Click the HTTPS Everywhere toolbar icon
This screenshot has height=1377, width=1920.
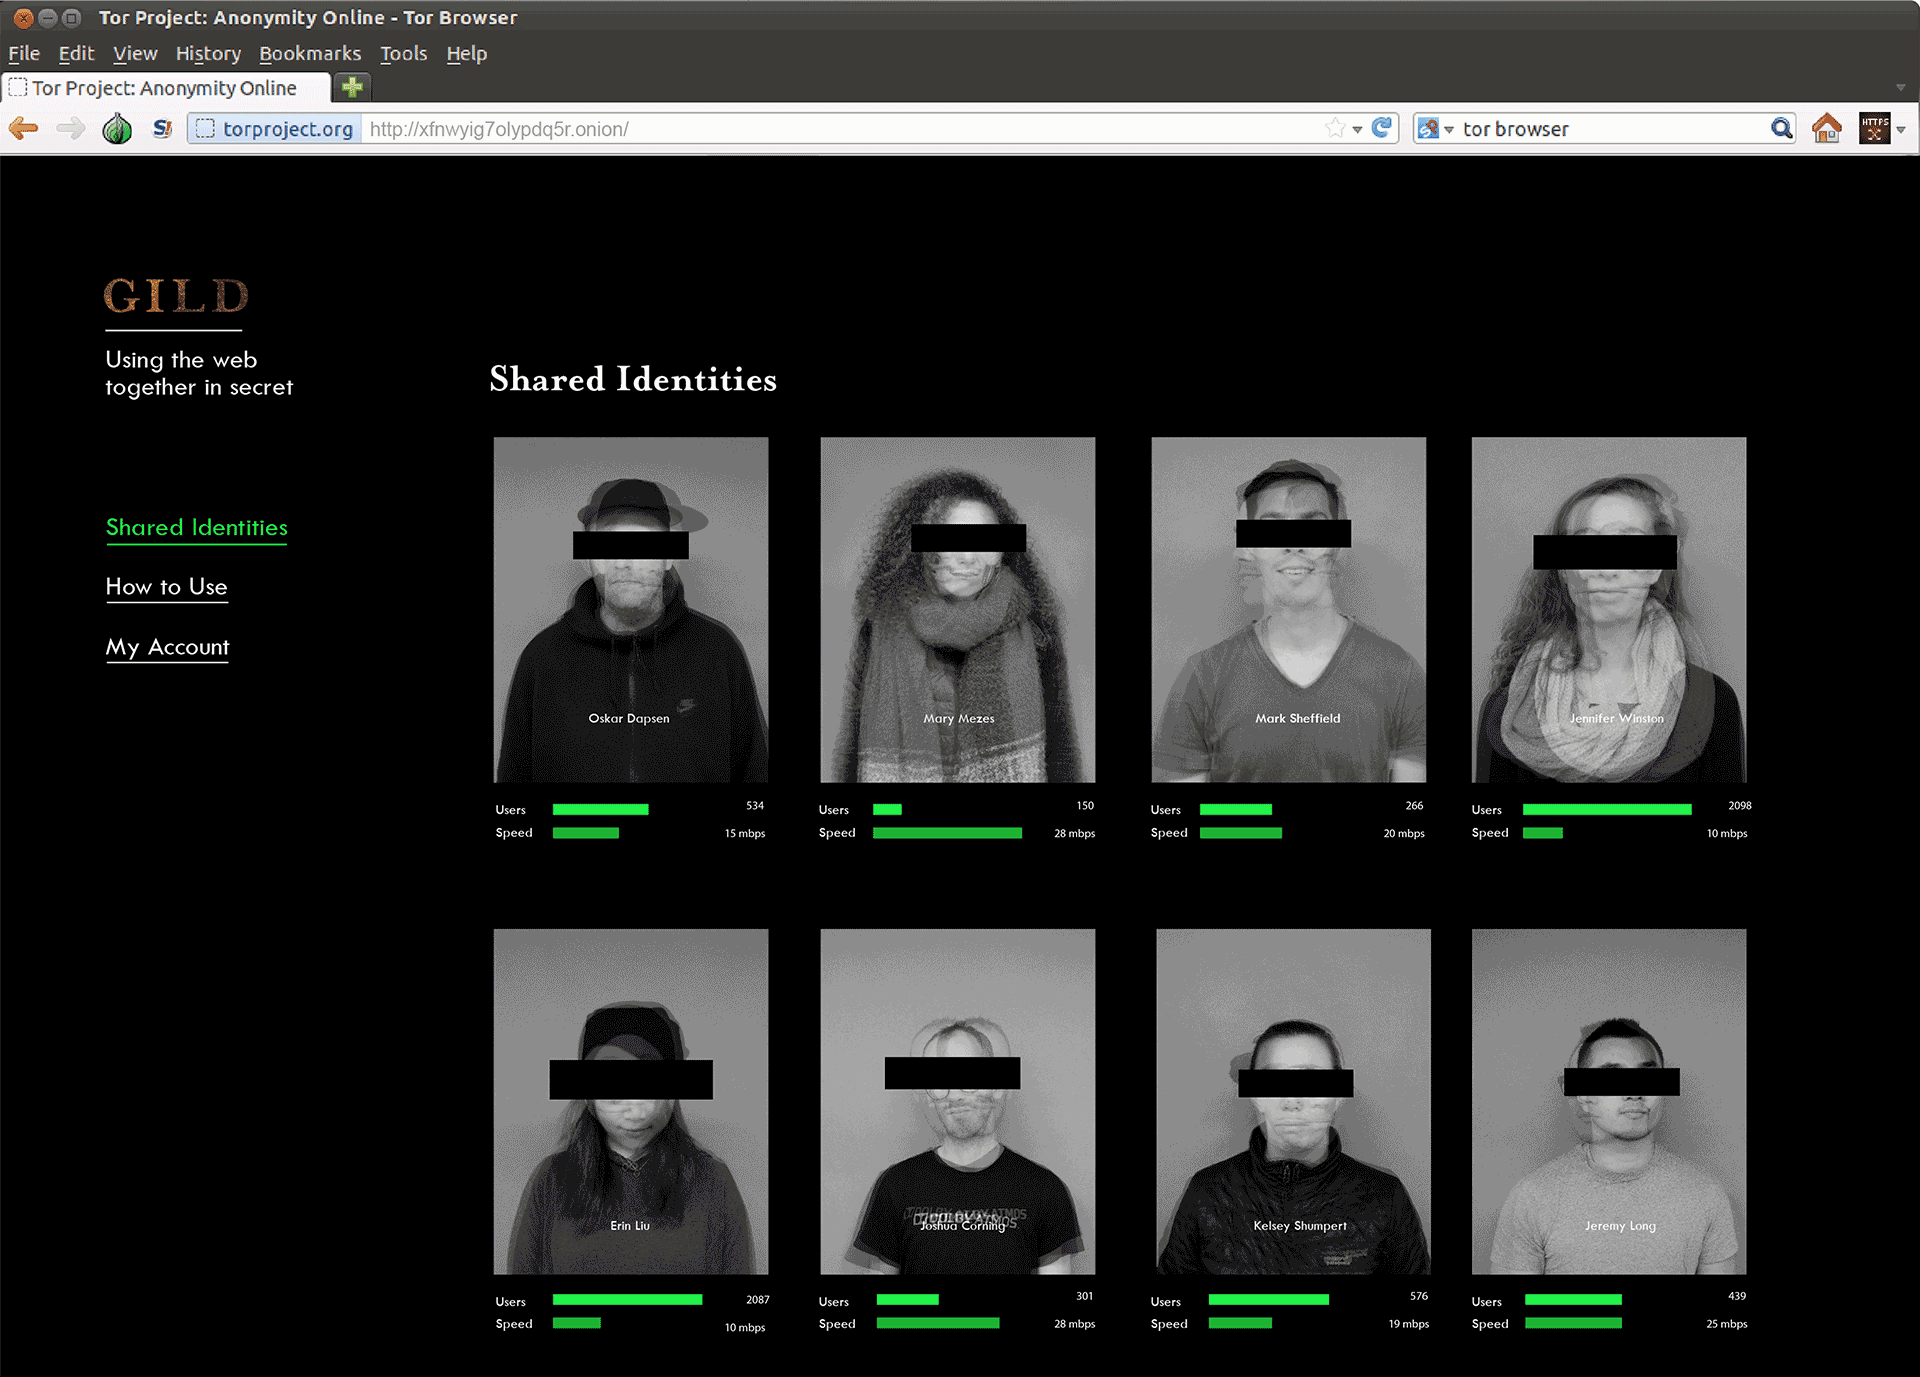coord(1874,128)
